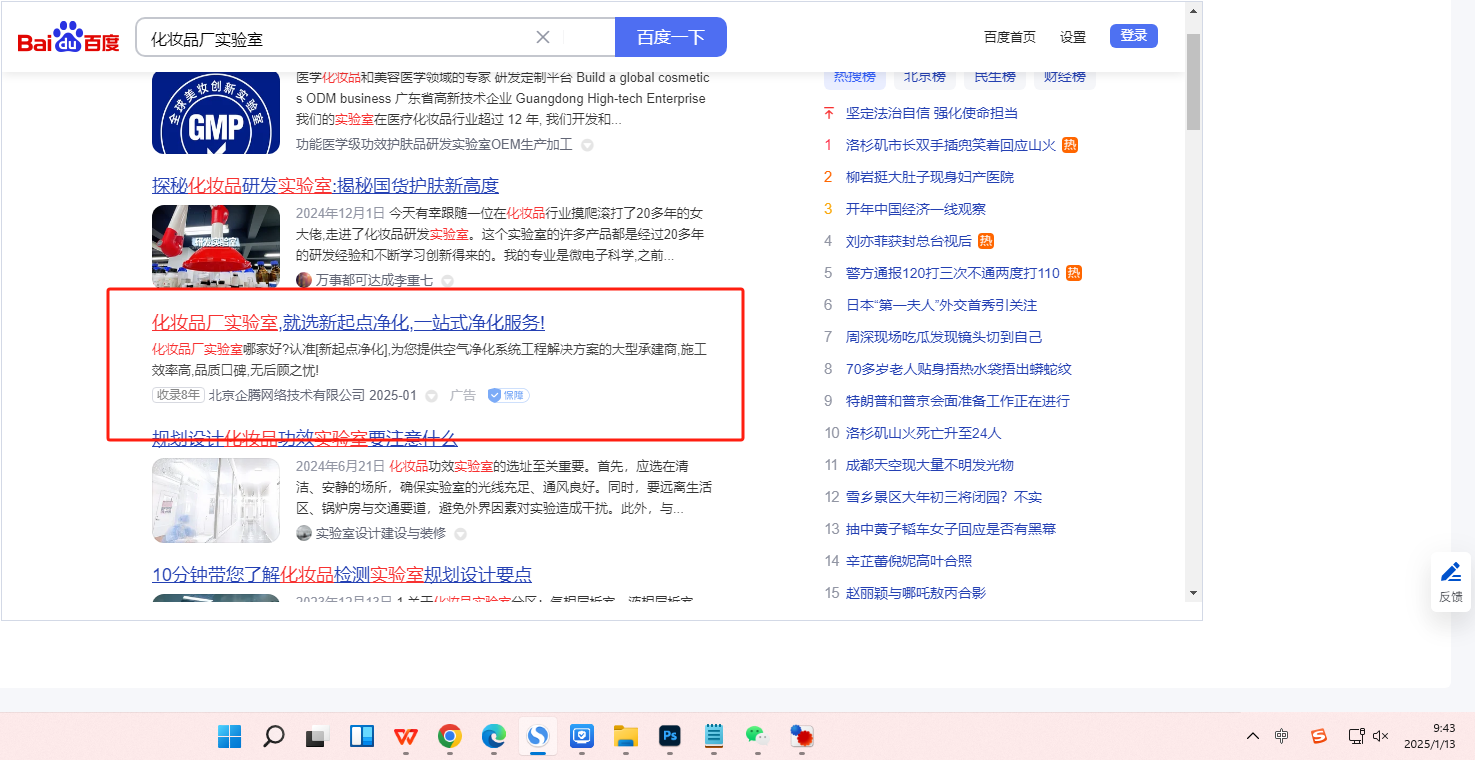Expand the hidden system tray icons chevron
The height and width of the screenshot is (760, 1475).
pos(1252,736)
